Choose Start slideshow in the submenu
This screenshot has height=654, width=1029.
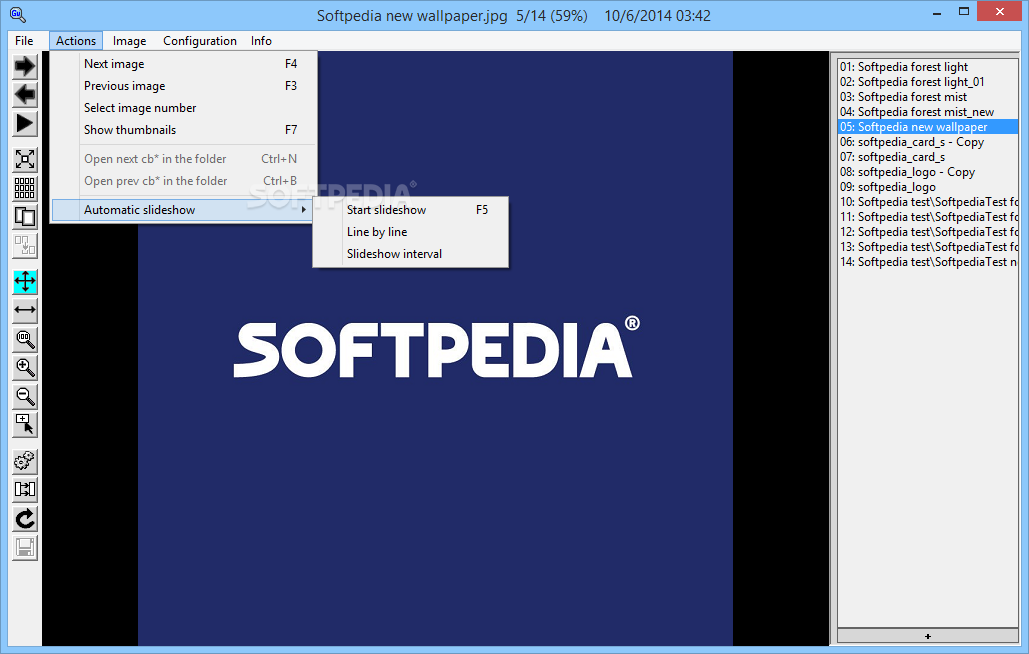[x=411, y=210]
